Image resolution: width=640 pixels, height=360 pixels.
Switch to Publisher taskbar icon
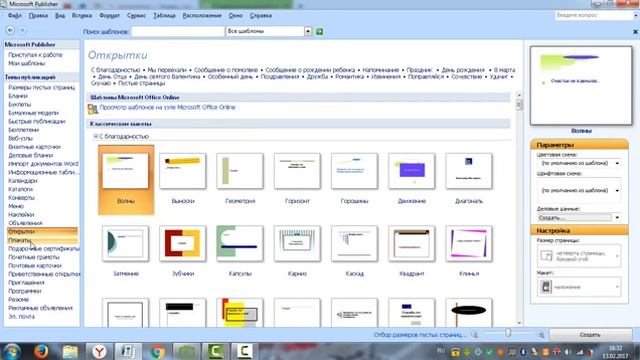(x=128, y=351)
